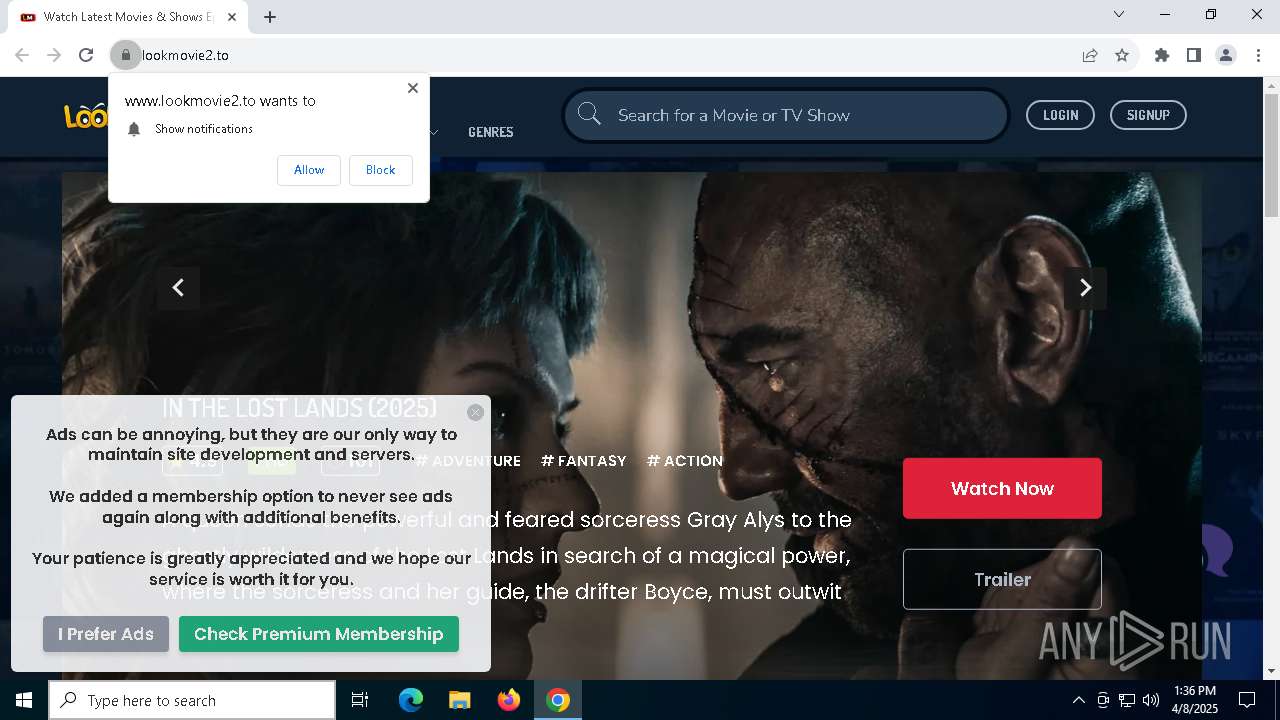Go back with browser back arrow

(22, 55)
